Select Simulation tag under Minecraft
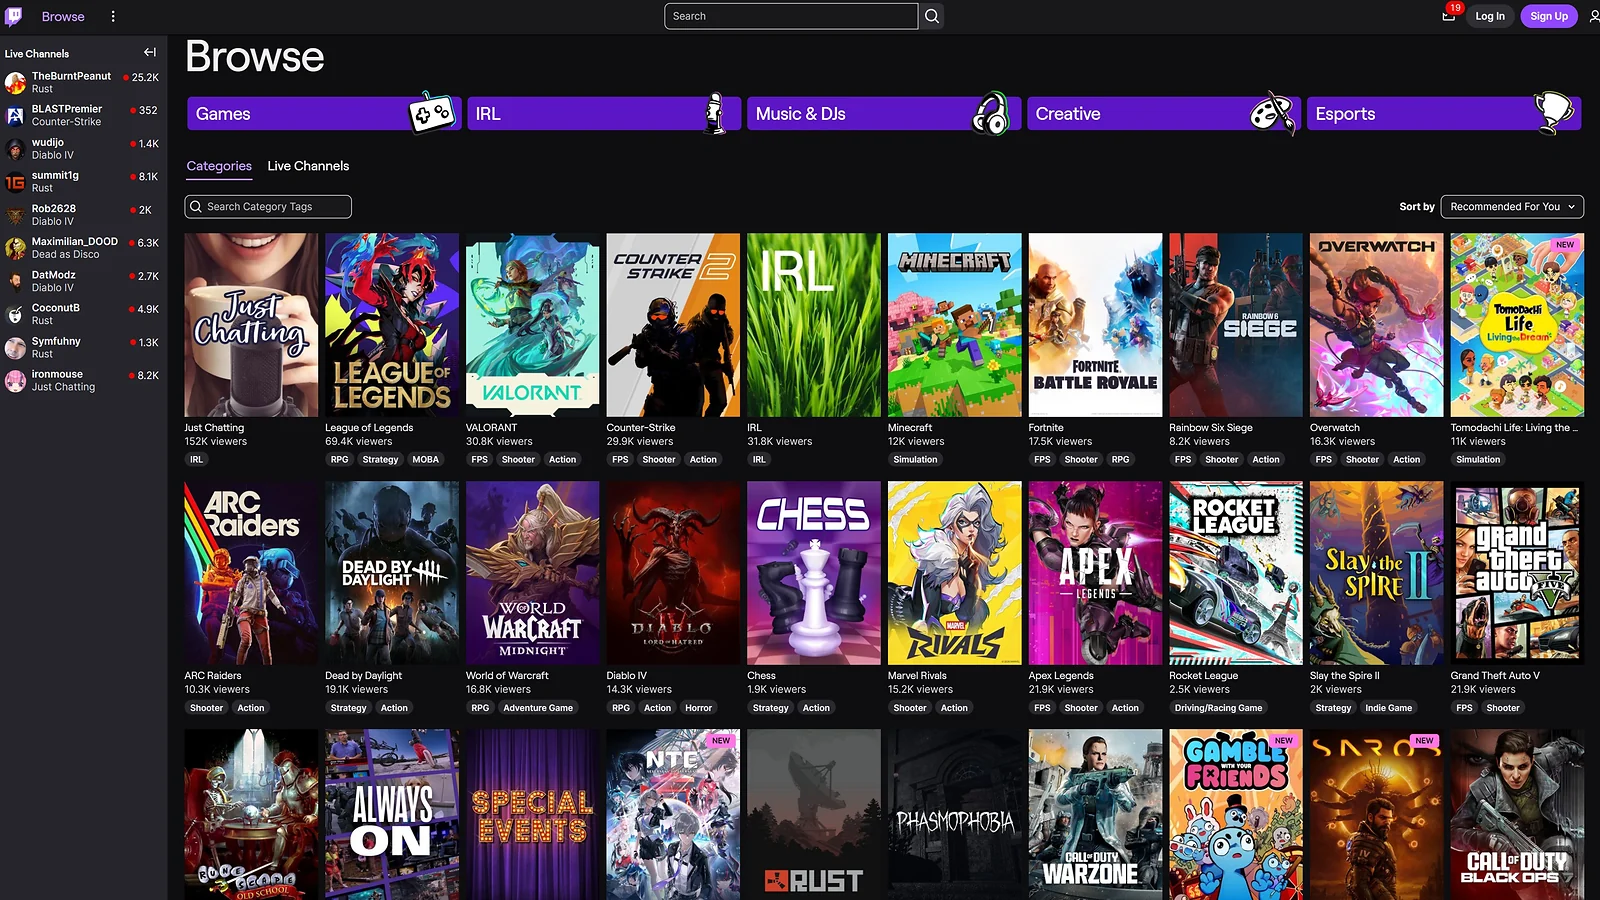The width and height of the screenshot is (1600, 900). [915, 460]
